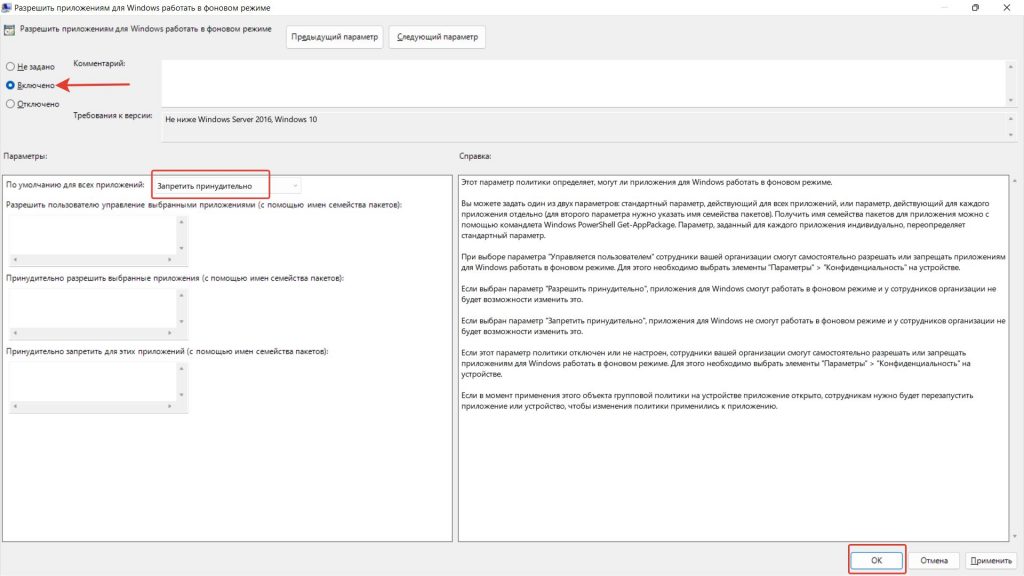Confirm the settings with OK

click(x=876, y=560)
